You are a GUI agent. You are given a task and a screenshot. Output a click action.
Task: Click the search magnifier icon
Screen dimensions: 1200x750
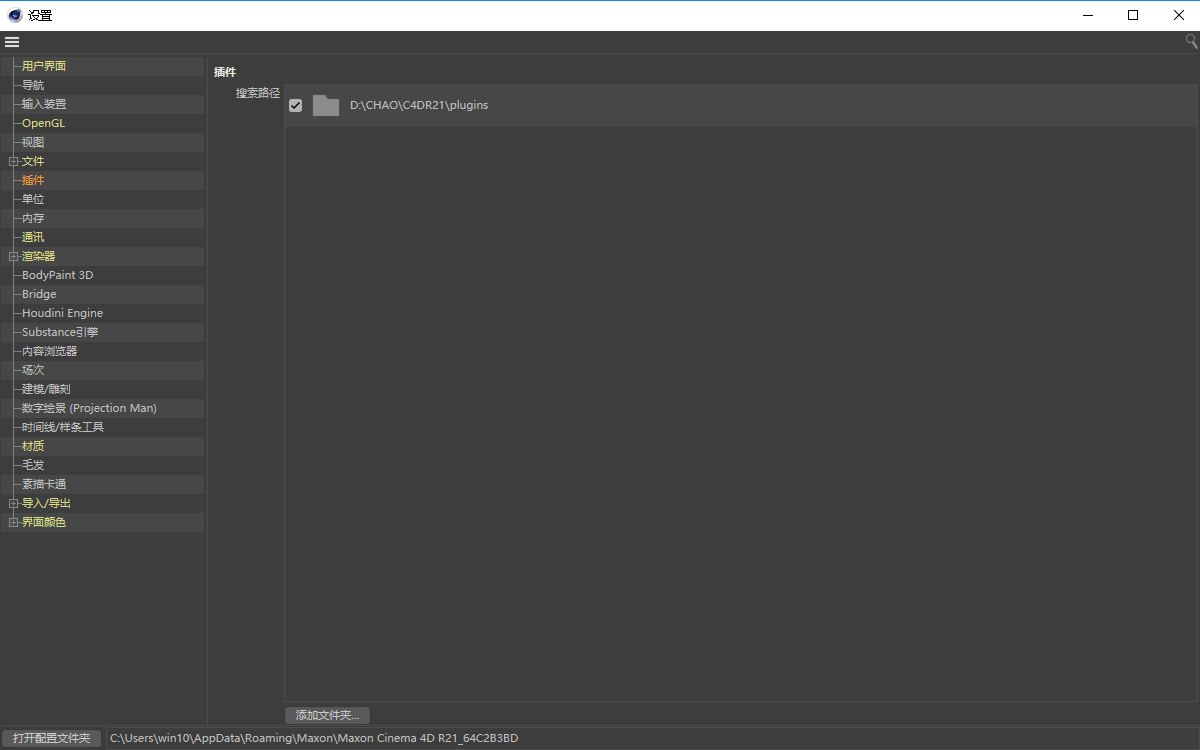click(1191, 41)
